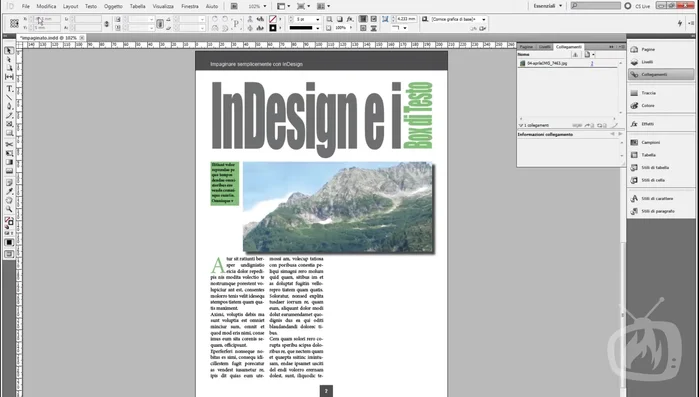Screen dimensions: 699x397
Task: Open the Essenziali workspace dropdown
Action: [x=548, y=6]
